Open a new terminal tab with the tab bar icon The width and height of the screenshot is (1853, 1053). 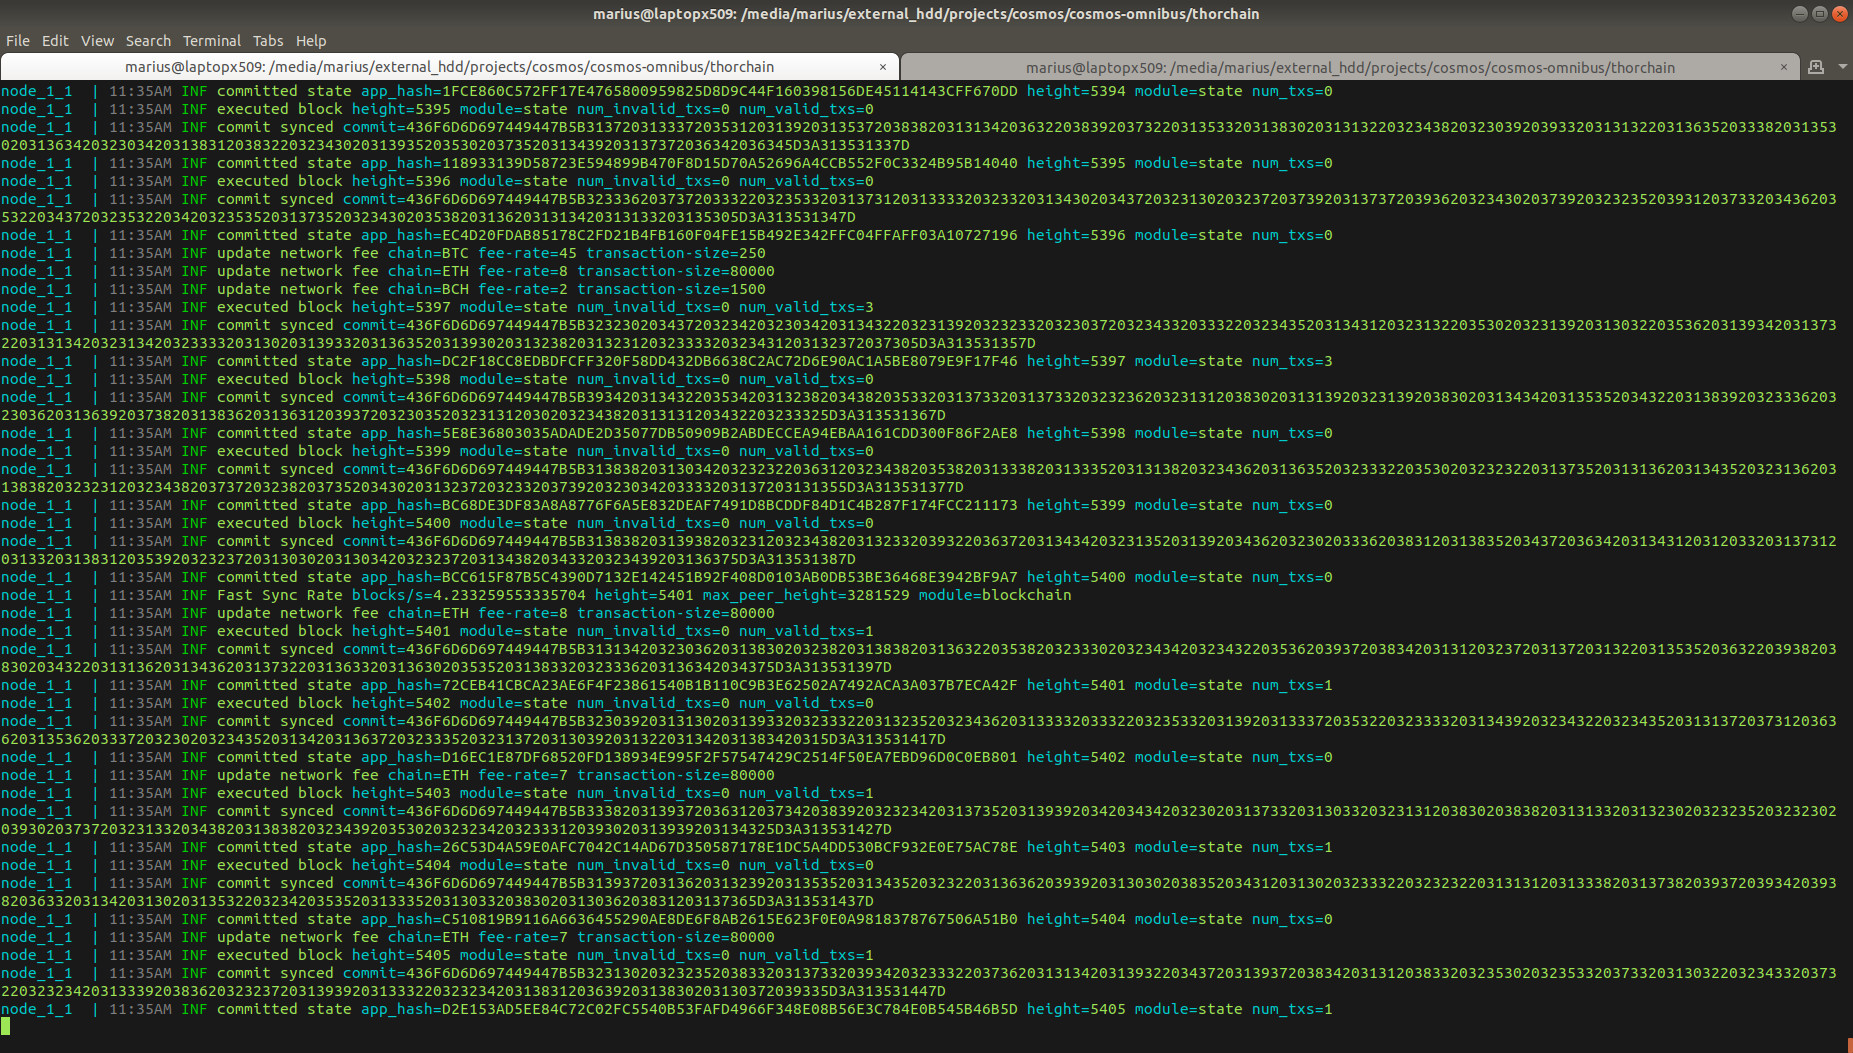[1816, 67]
